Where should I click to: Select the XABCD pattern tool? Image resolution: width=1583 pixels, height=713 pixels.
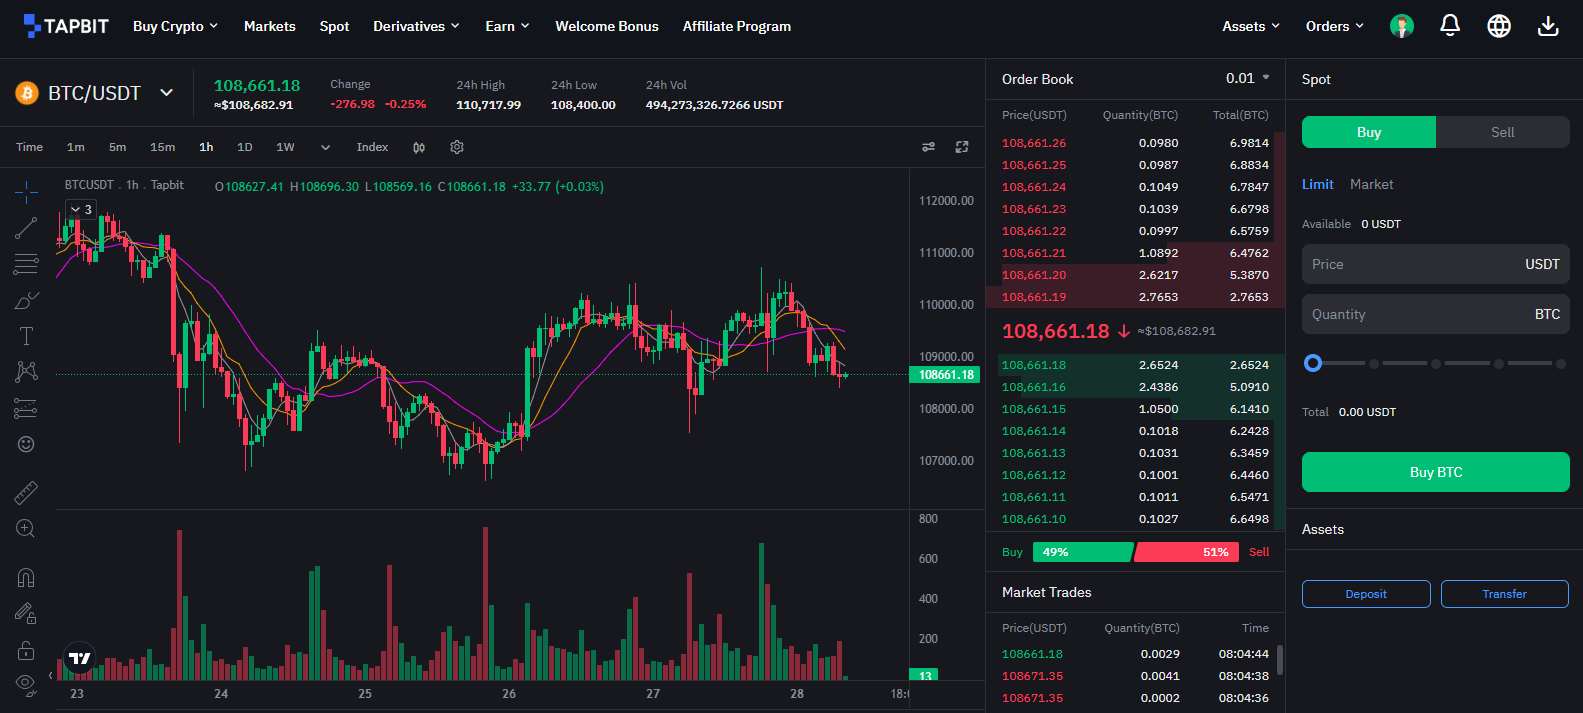coord(26,372)
